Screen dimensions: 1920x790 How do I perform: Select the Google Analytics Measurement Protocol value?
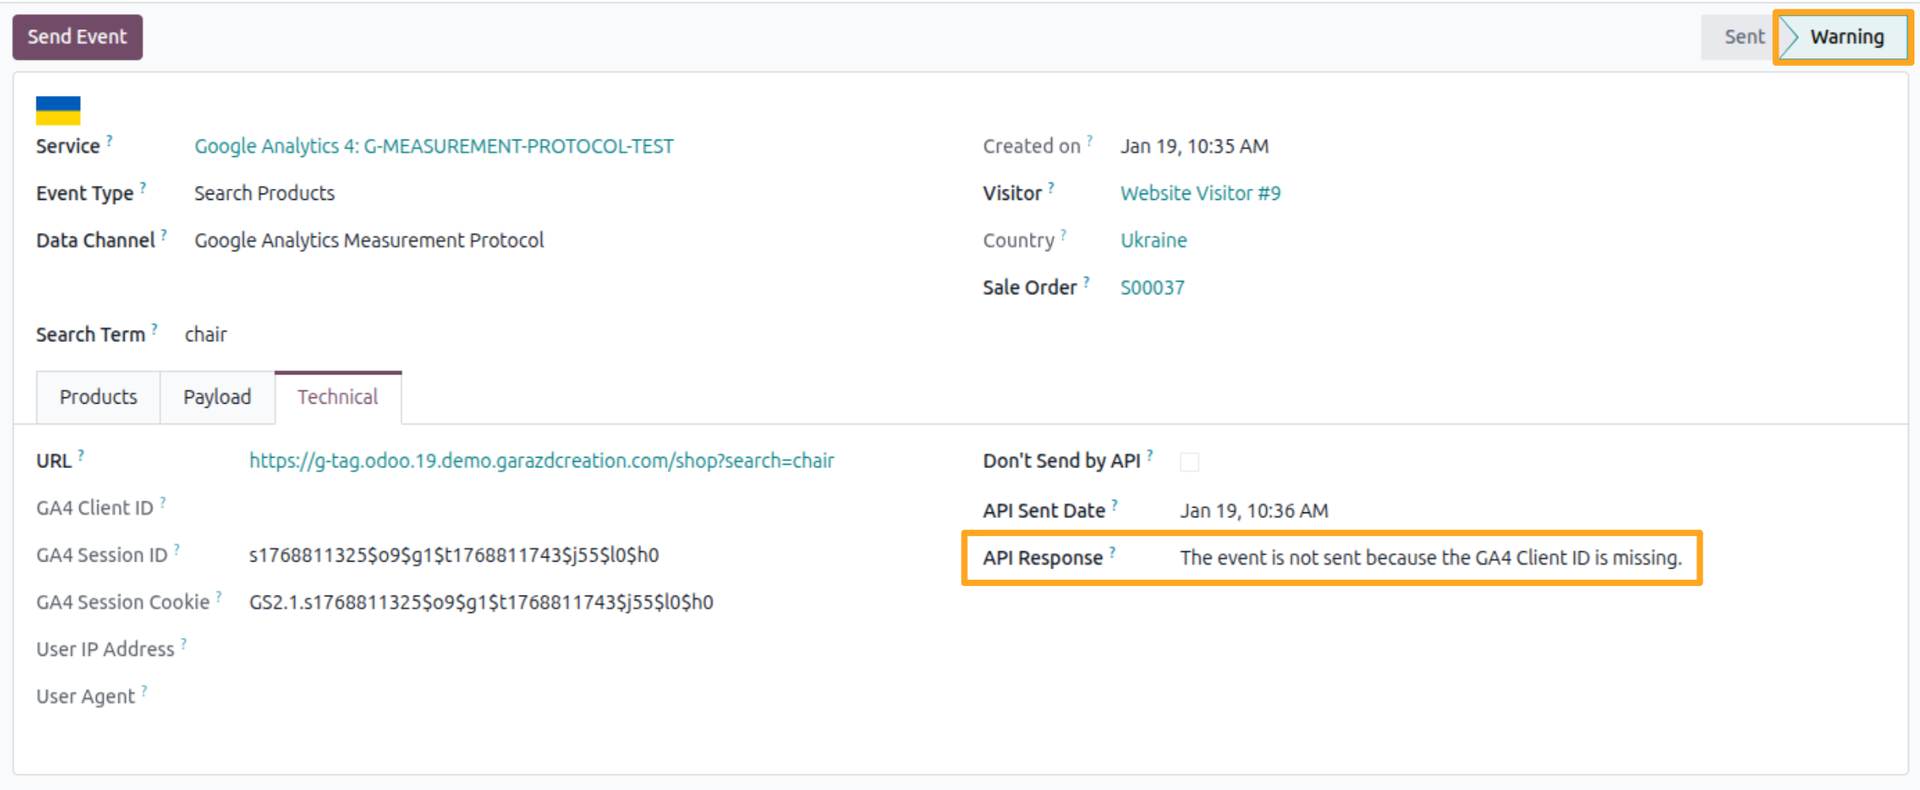coord(369,240)
